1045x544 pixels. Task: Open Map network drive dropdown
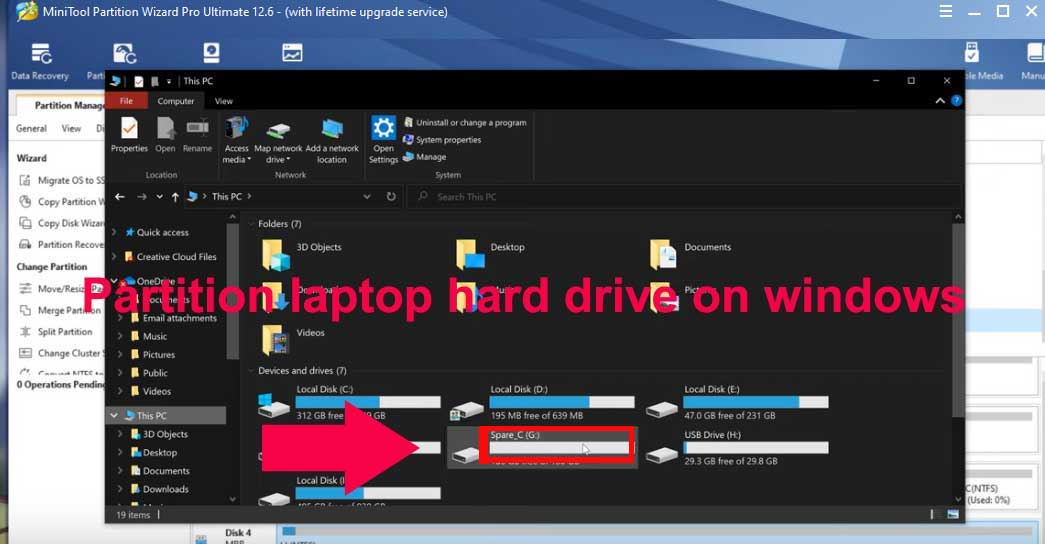278,140
